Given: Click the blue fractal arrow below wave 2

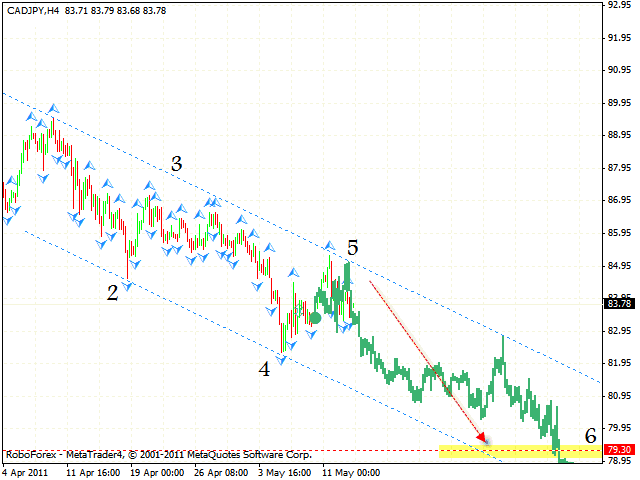Looking at the screenshot, I should [127, 283].
